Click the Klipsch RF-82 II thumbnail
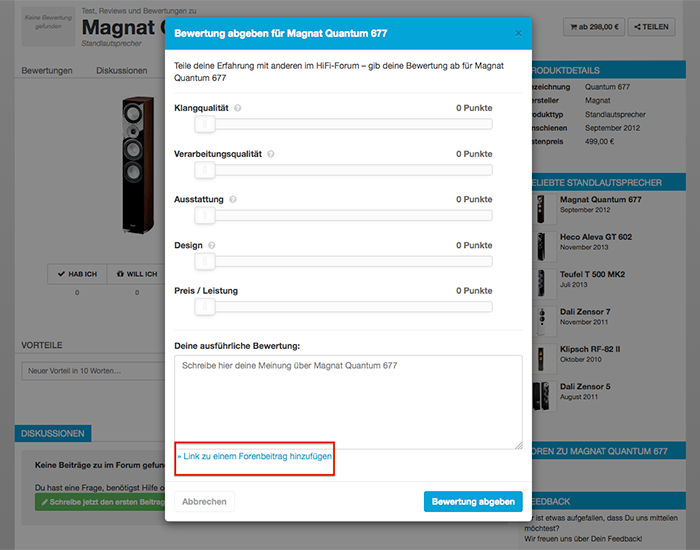This screenshot has width=700, height=550. [x=542, y=359]
